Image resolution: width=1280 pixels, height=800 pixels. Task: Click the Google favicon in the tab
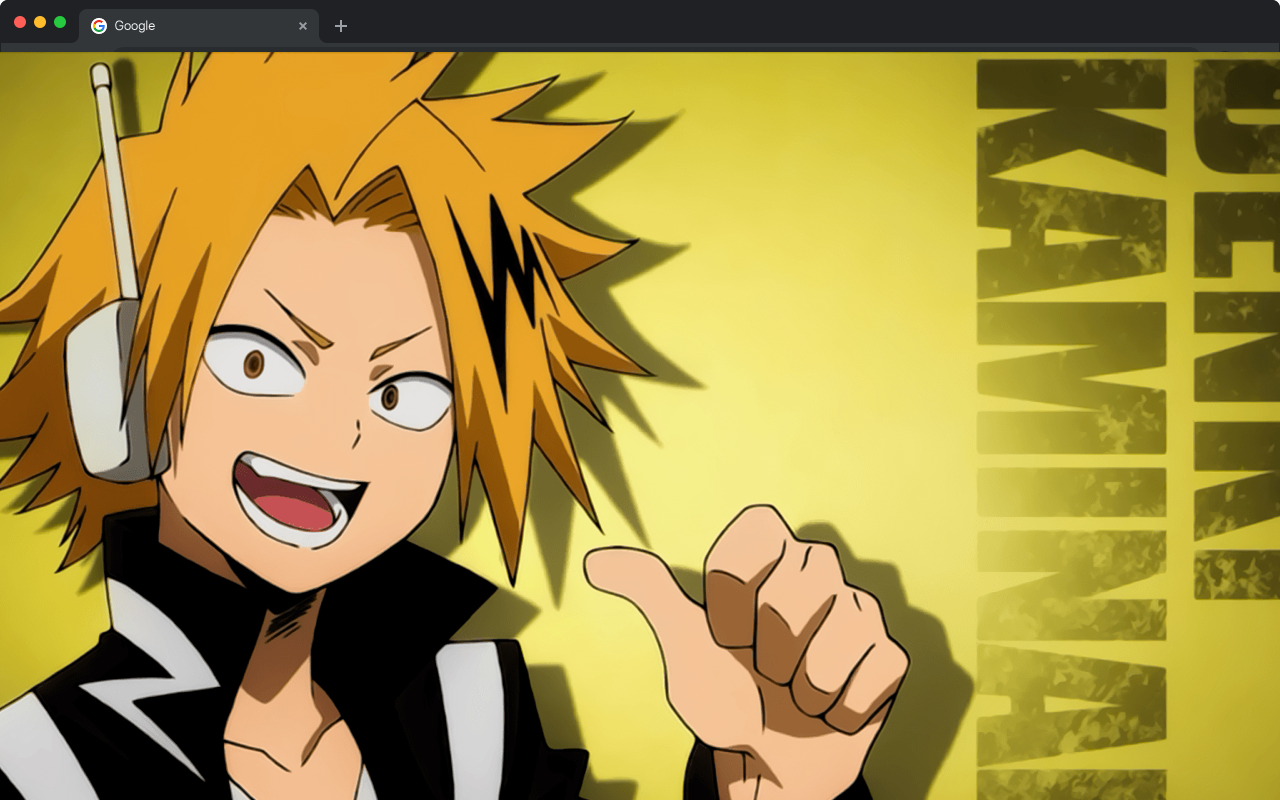(x=99, y=26)
